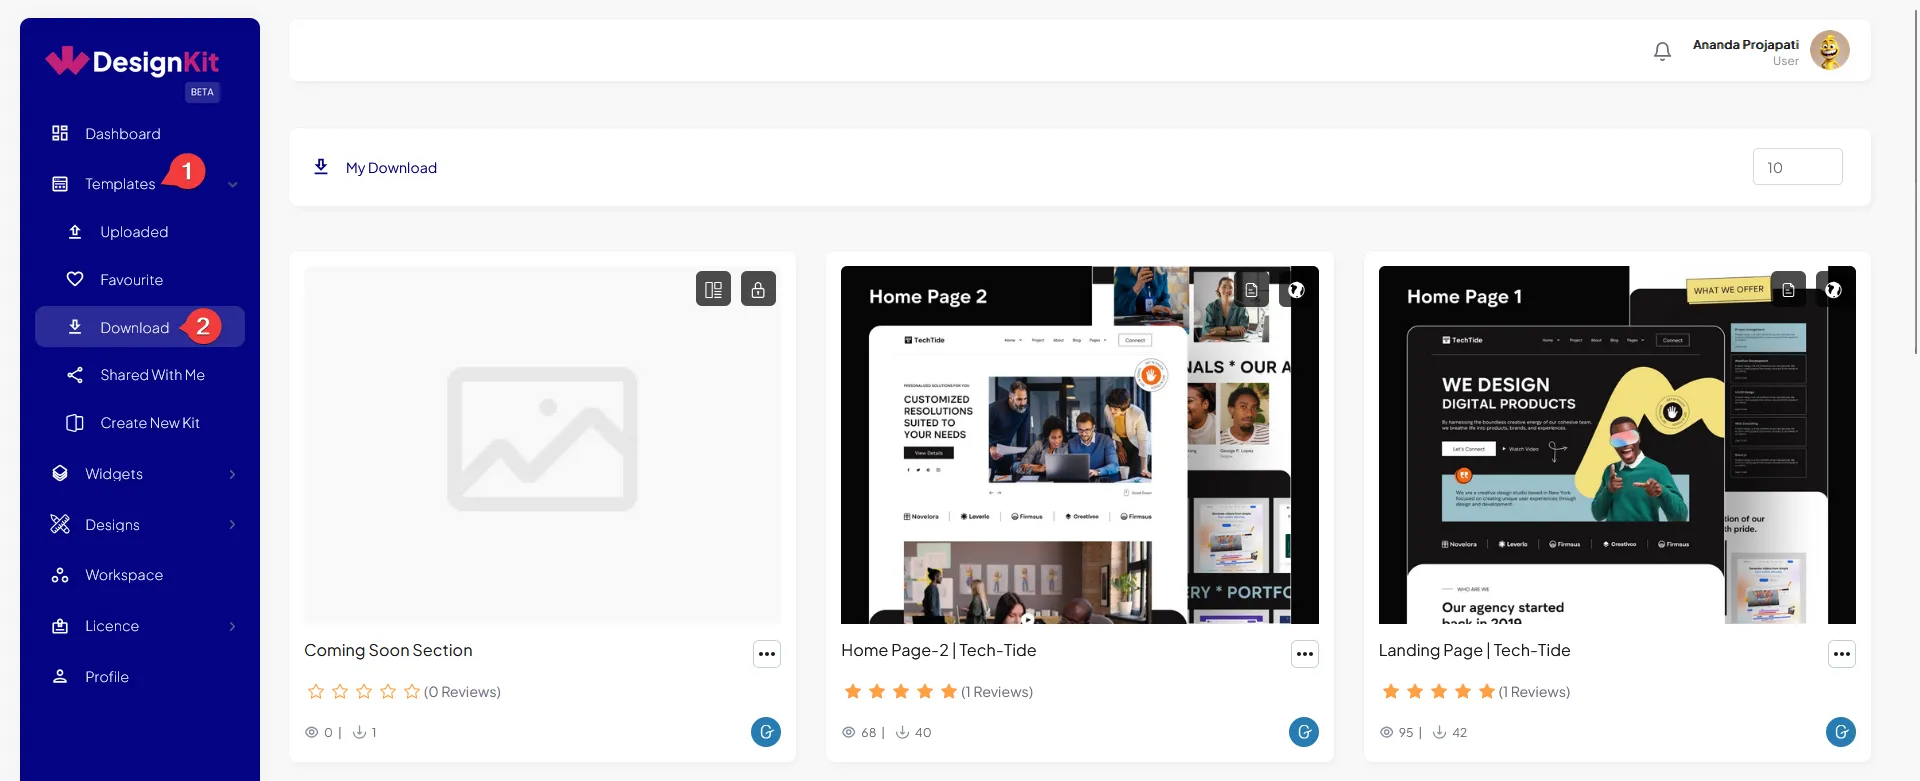Click the blue G author badge on Home Page-2 card
Image resolution: width=1920 pixels, height=781 pixels.
pos(1304,732)
